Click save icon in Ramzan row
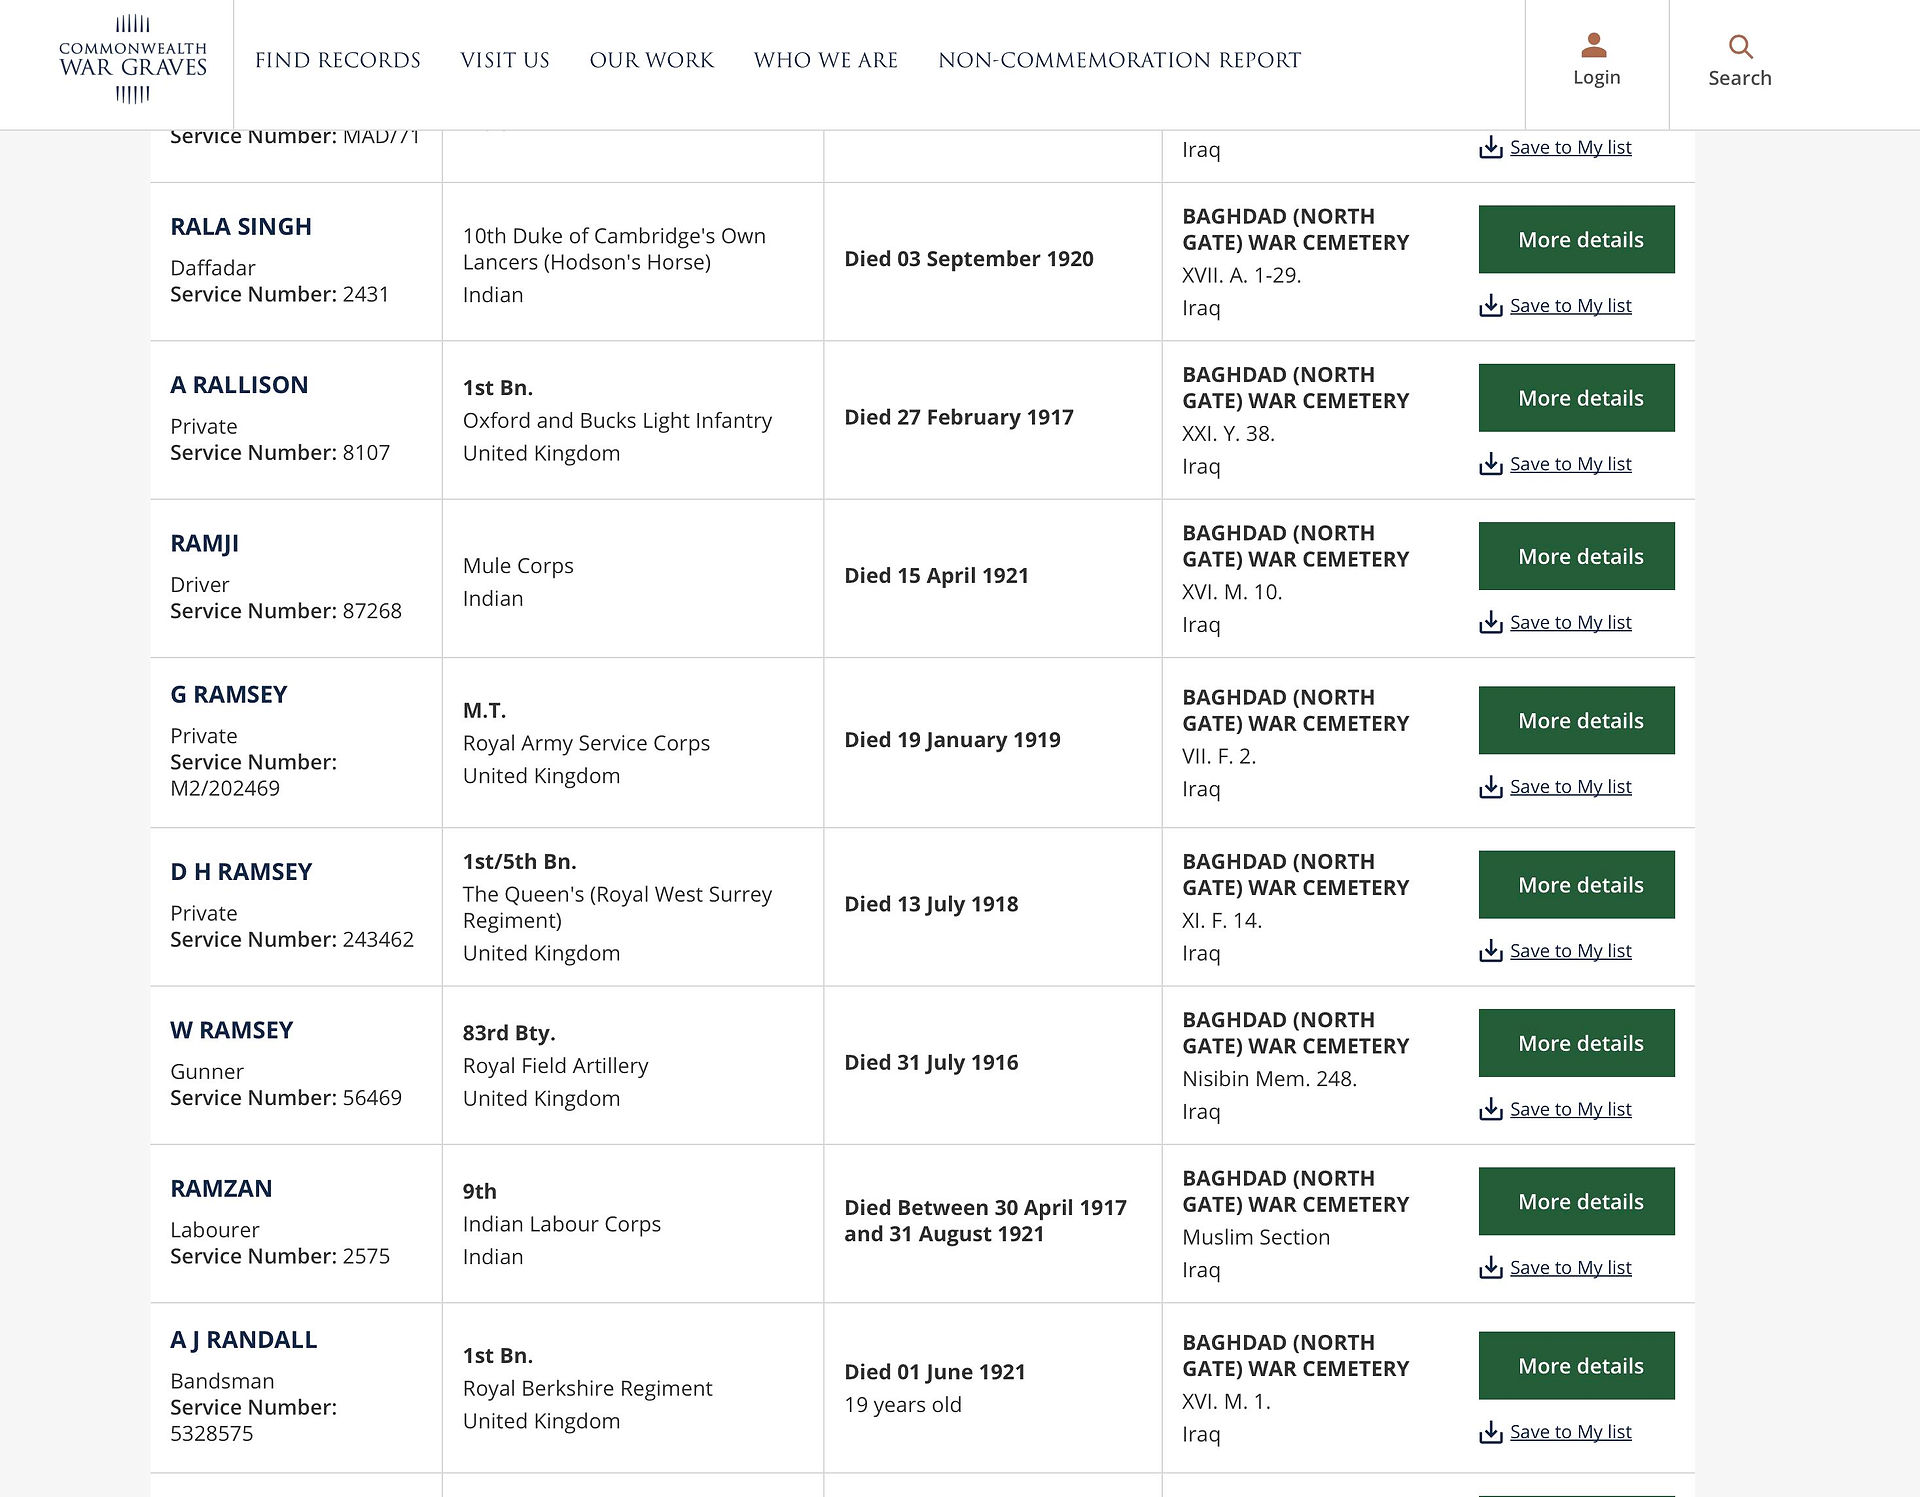The height and width of the screenshot is (1497, 1920). 1491,1268
